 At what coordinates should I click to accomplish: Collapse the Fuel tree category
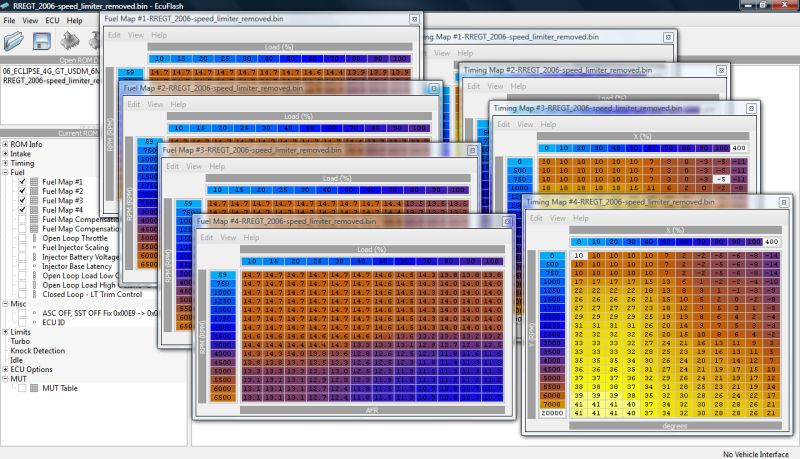point(5,173)
